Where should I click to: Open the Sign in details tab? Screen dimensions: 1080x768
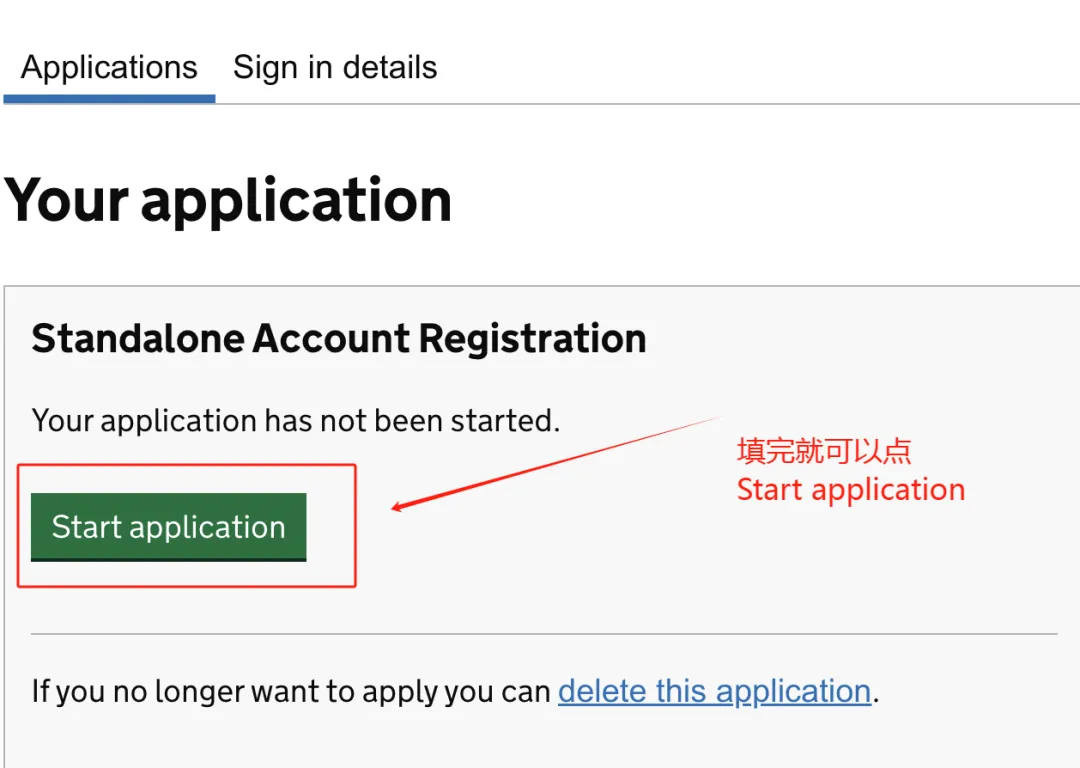pyautogui.click(x=335, y=68)
